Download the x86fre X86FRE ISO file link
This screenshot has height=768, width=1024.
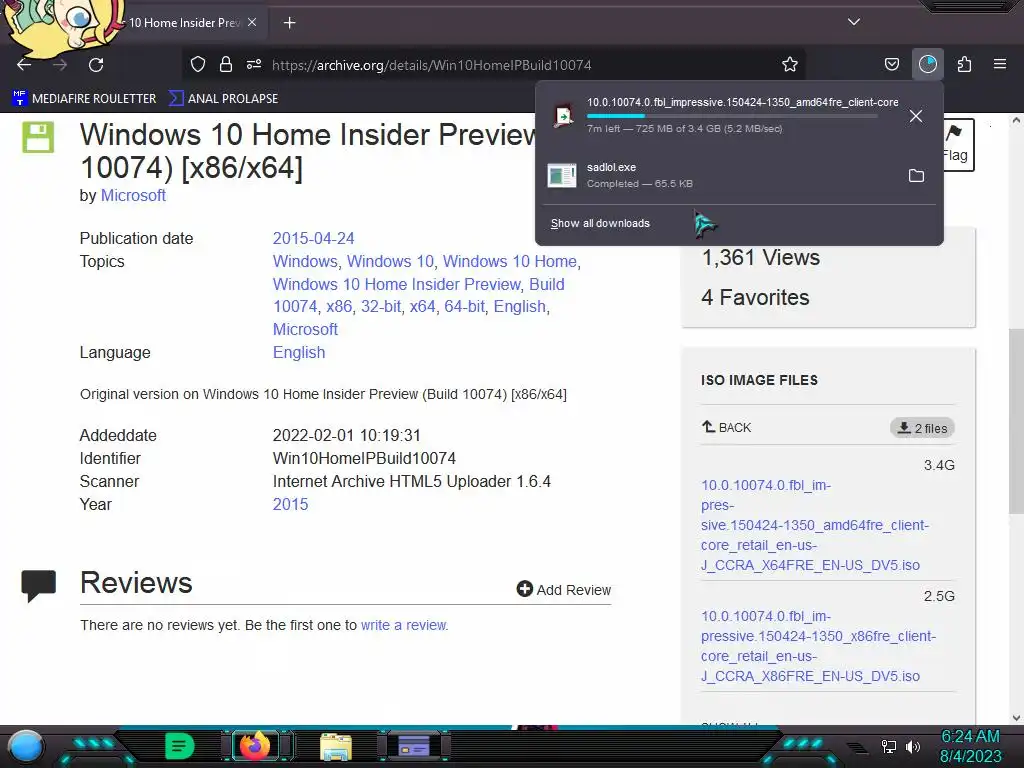click(x=818, y=646)
